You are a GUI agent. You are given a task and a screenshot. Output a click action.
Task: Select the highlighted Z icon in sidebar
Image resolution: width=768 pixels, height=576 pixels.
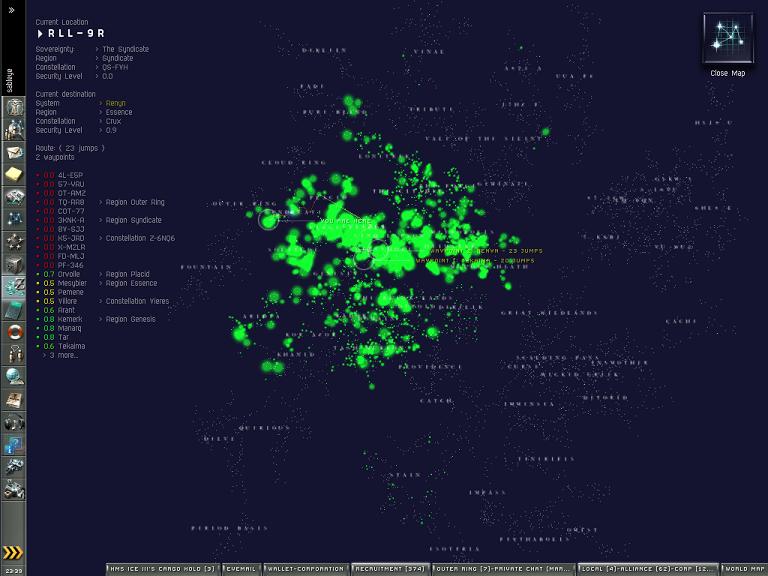[14, 287]
